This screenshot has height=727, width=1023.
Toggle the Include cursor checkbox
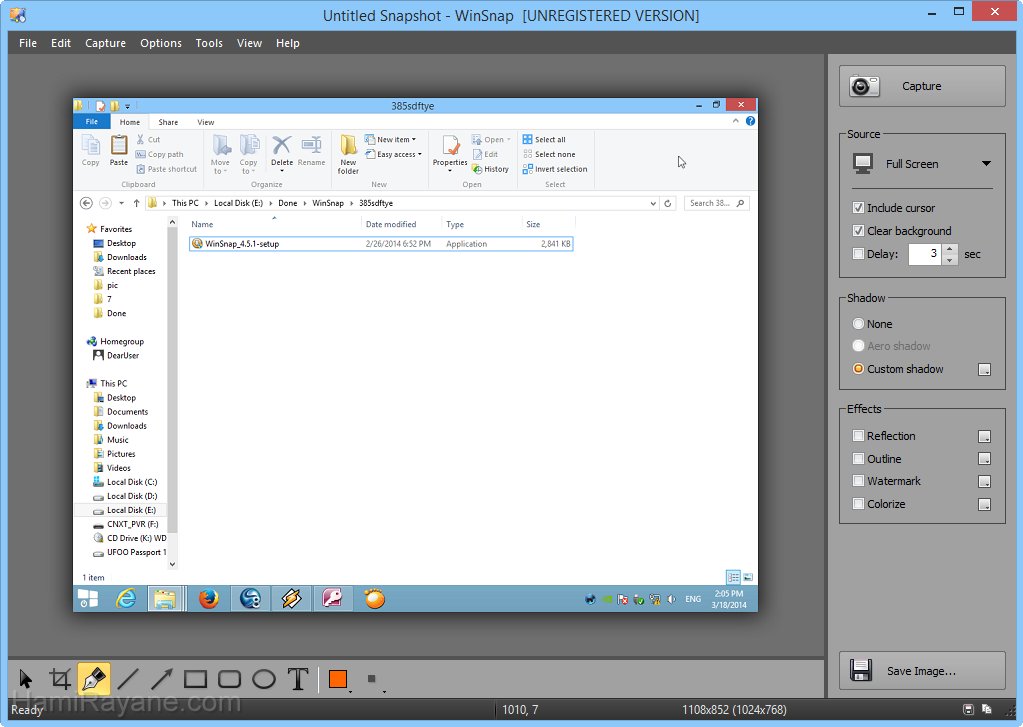[859, 208]
